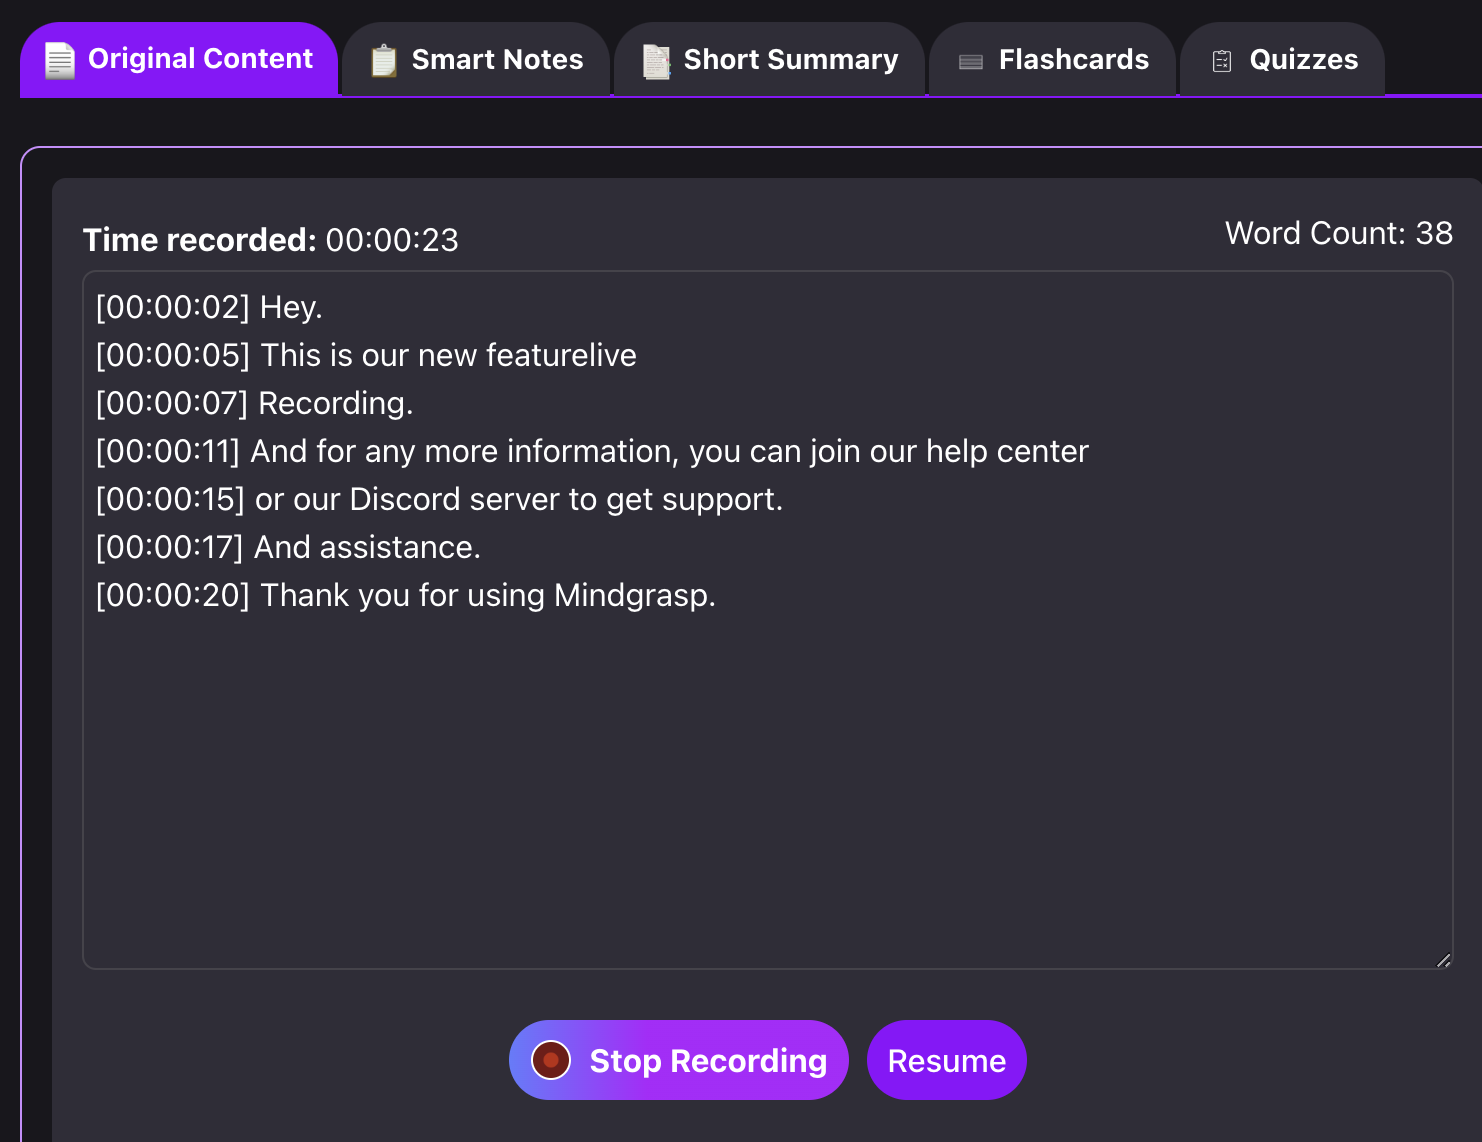The image size is (1482, 1142).
Task: Click the Resume button
Action: (946, 1060)
